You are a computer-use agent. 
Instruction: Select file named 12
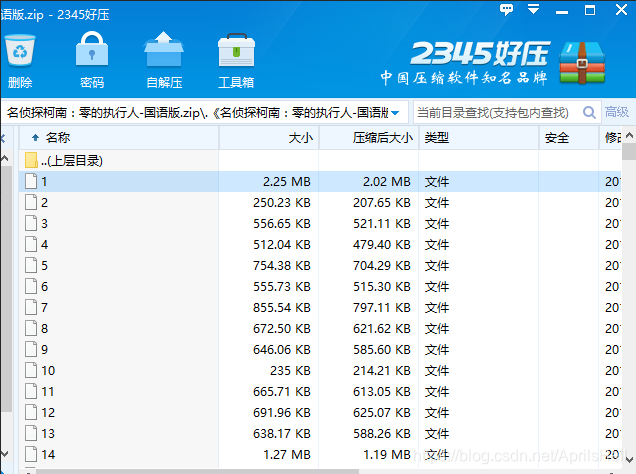click(48, 413)
